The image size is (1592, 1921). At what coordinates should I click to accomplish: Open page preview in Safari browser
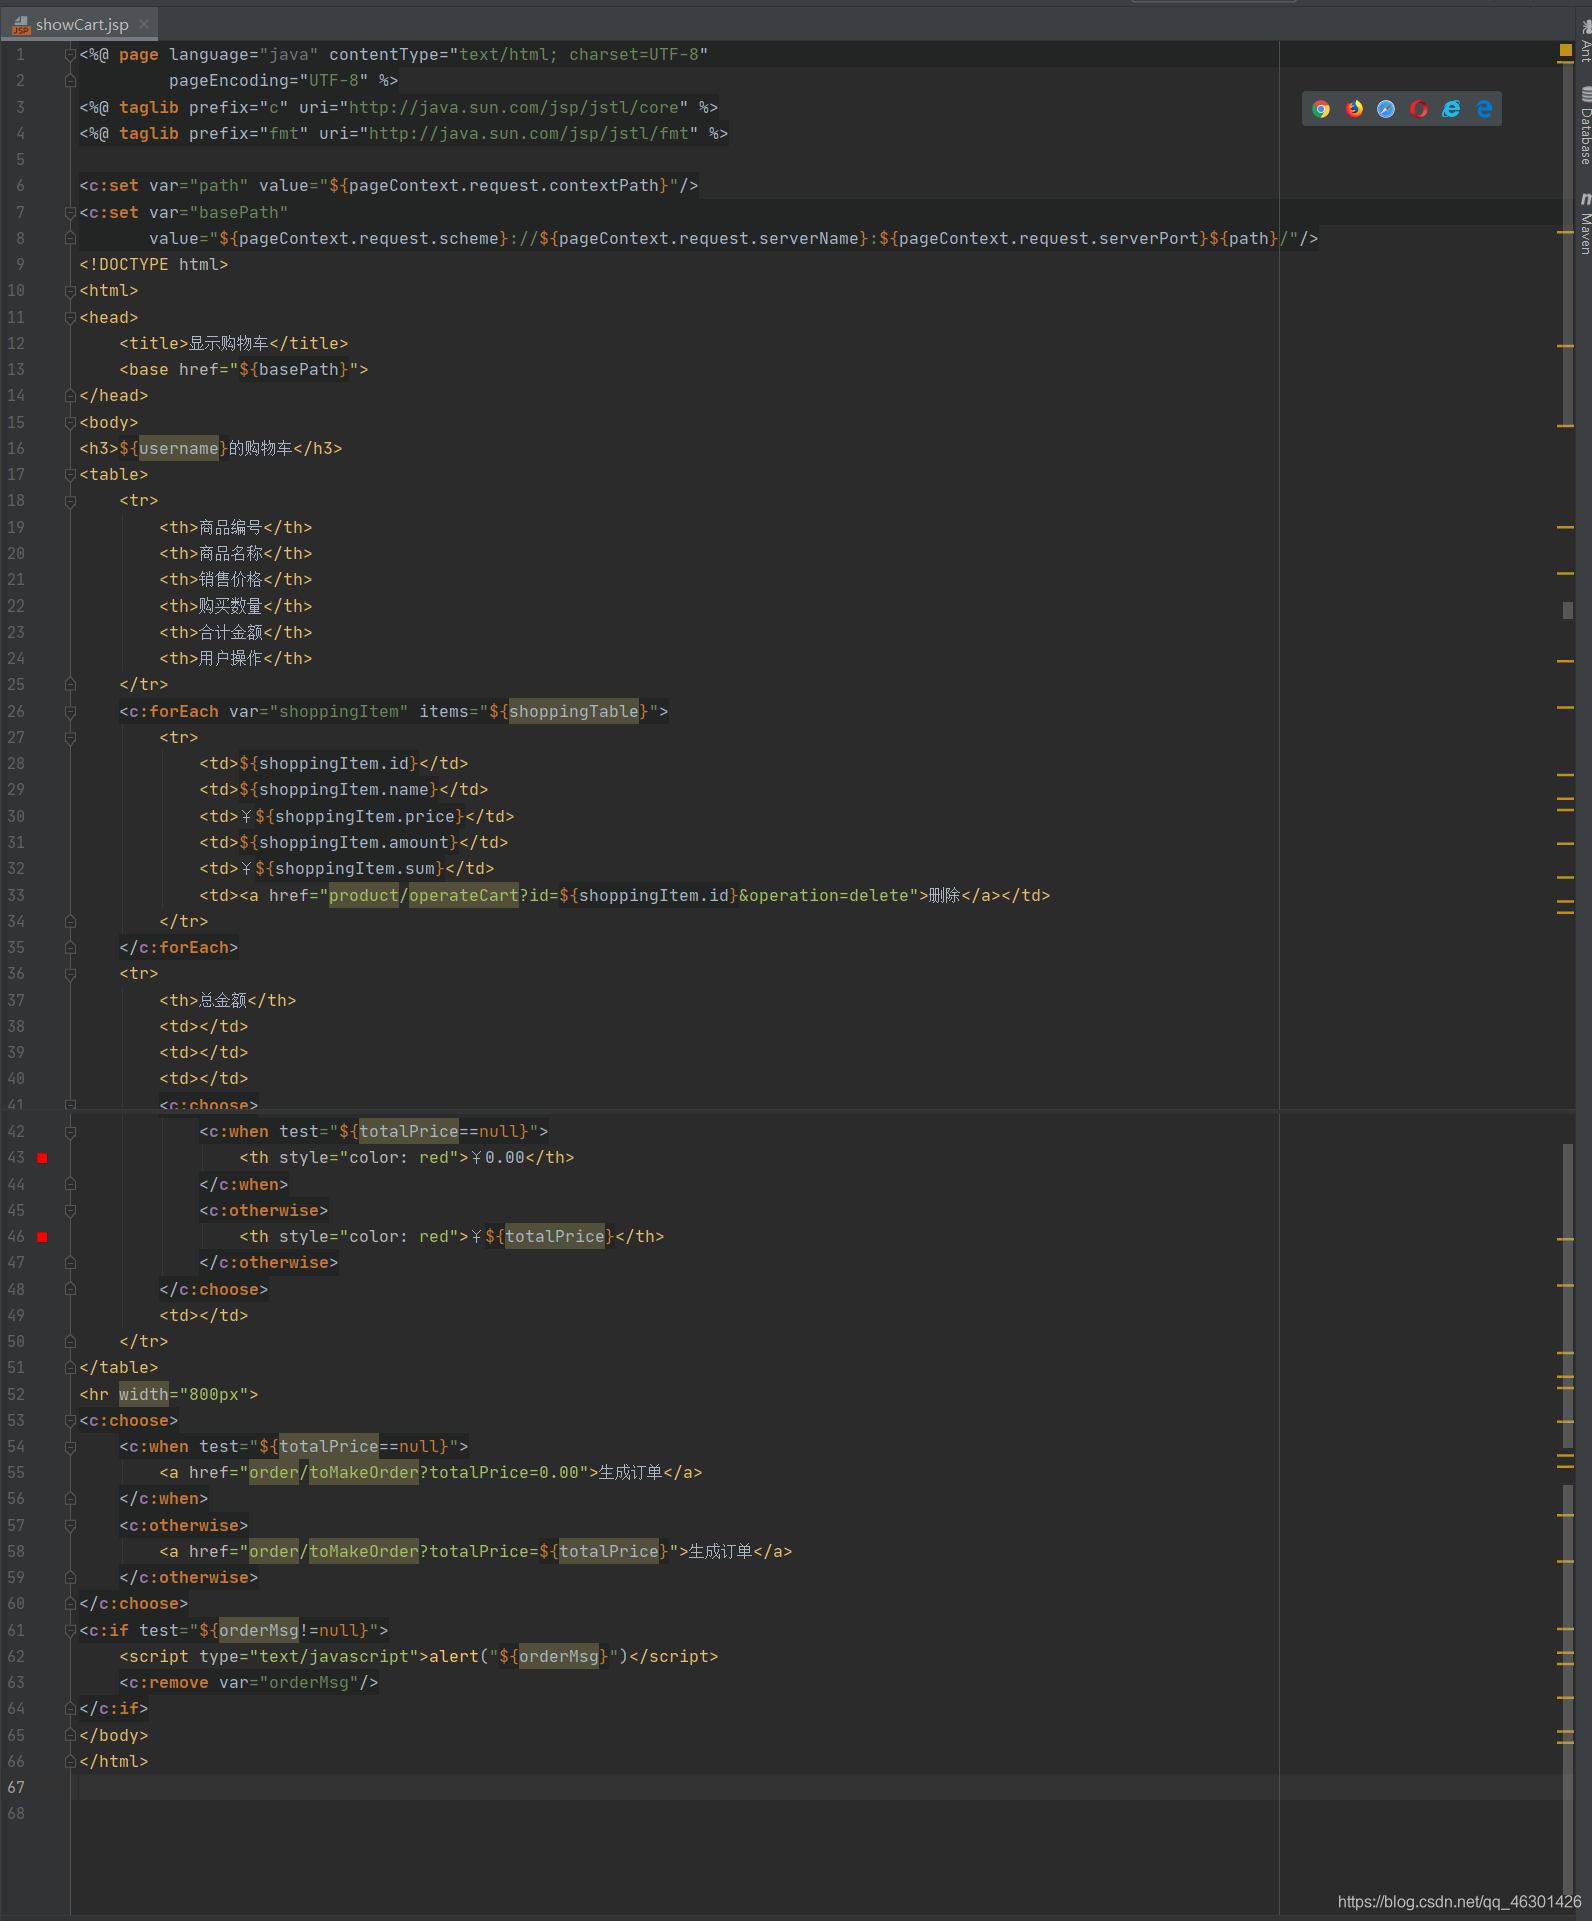click(x=1386, y=109)
